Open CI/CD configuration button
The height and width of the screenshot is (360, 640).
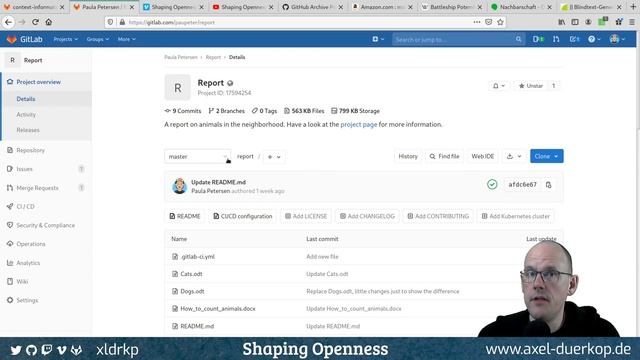pos(243,216)
